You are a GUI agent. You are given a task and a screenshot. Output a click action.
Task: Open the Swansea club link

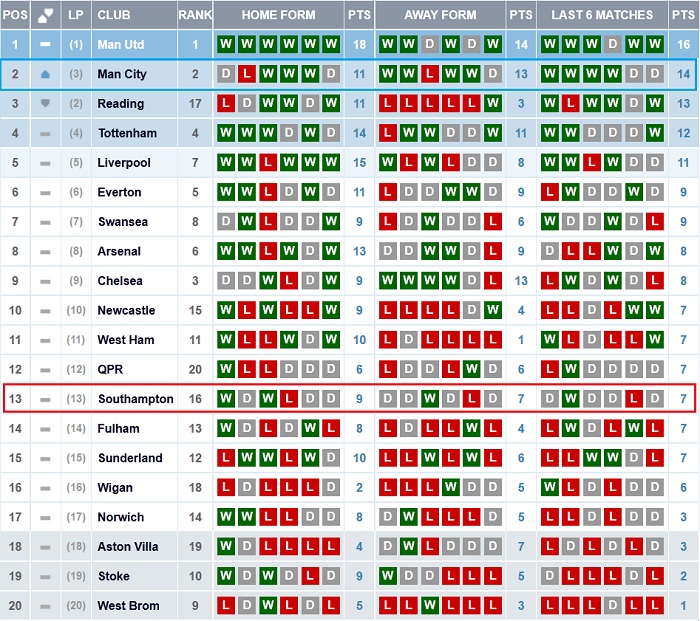123,222
